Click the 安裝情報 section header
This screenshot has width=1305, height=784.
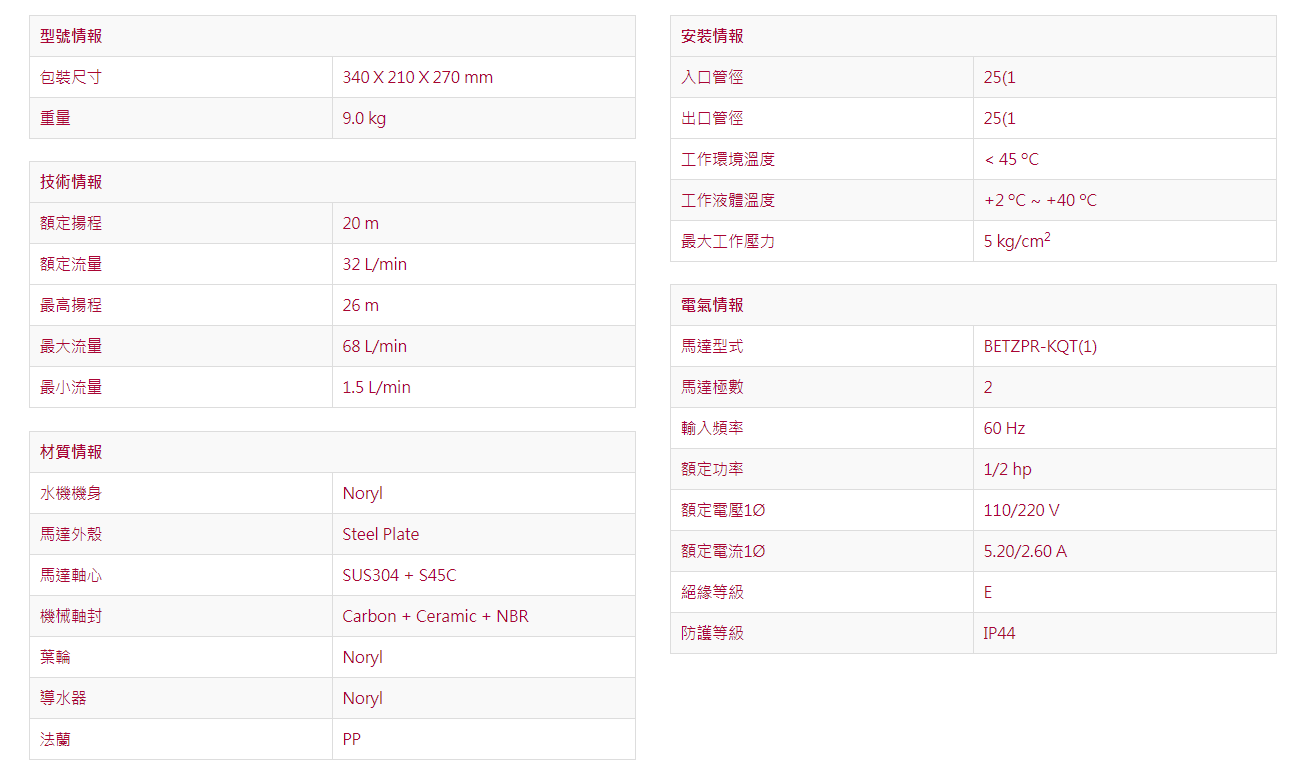pos(712,36)
